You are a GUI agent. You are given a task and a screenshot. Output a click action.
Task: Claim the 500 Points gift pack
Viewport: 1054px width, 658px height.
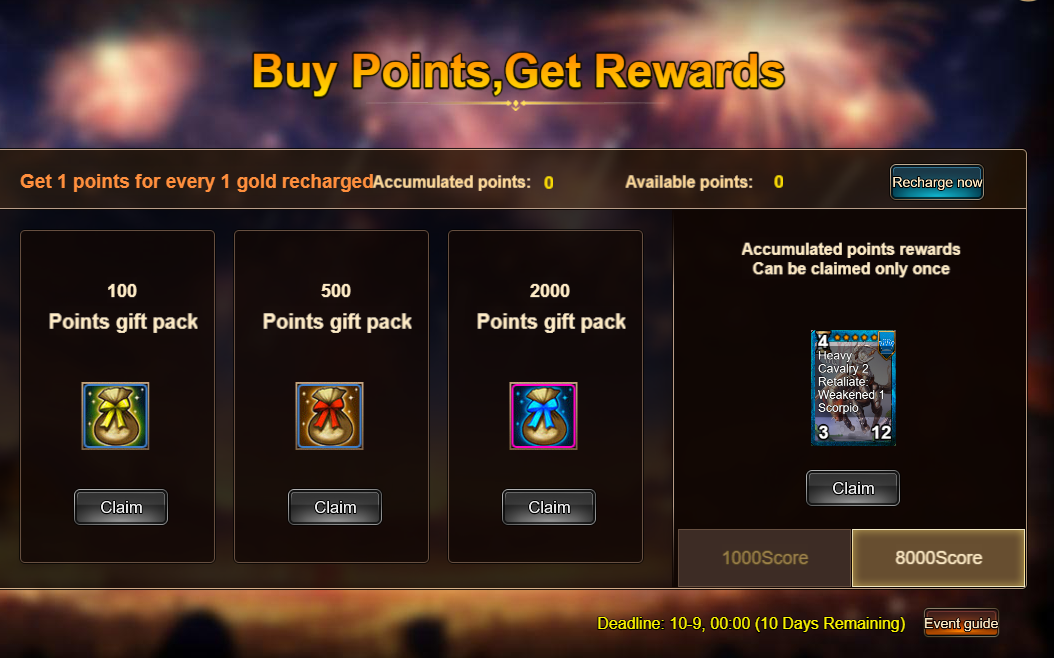coord(335,507)
